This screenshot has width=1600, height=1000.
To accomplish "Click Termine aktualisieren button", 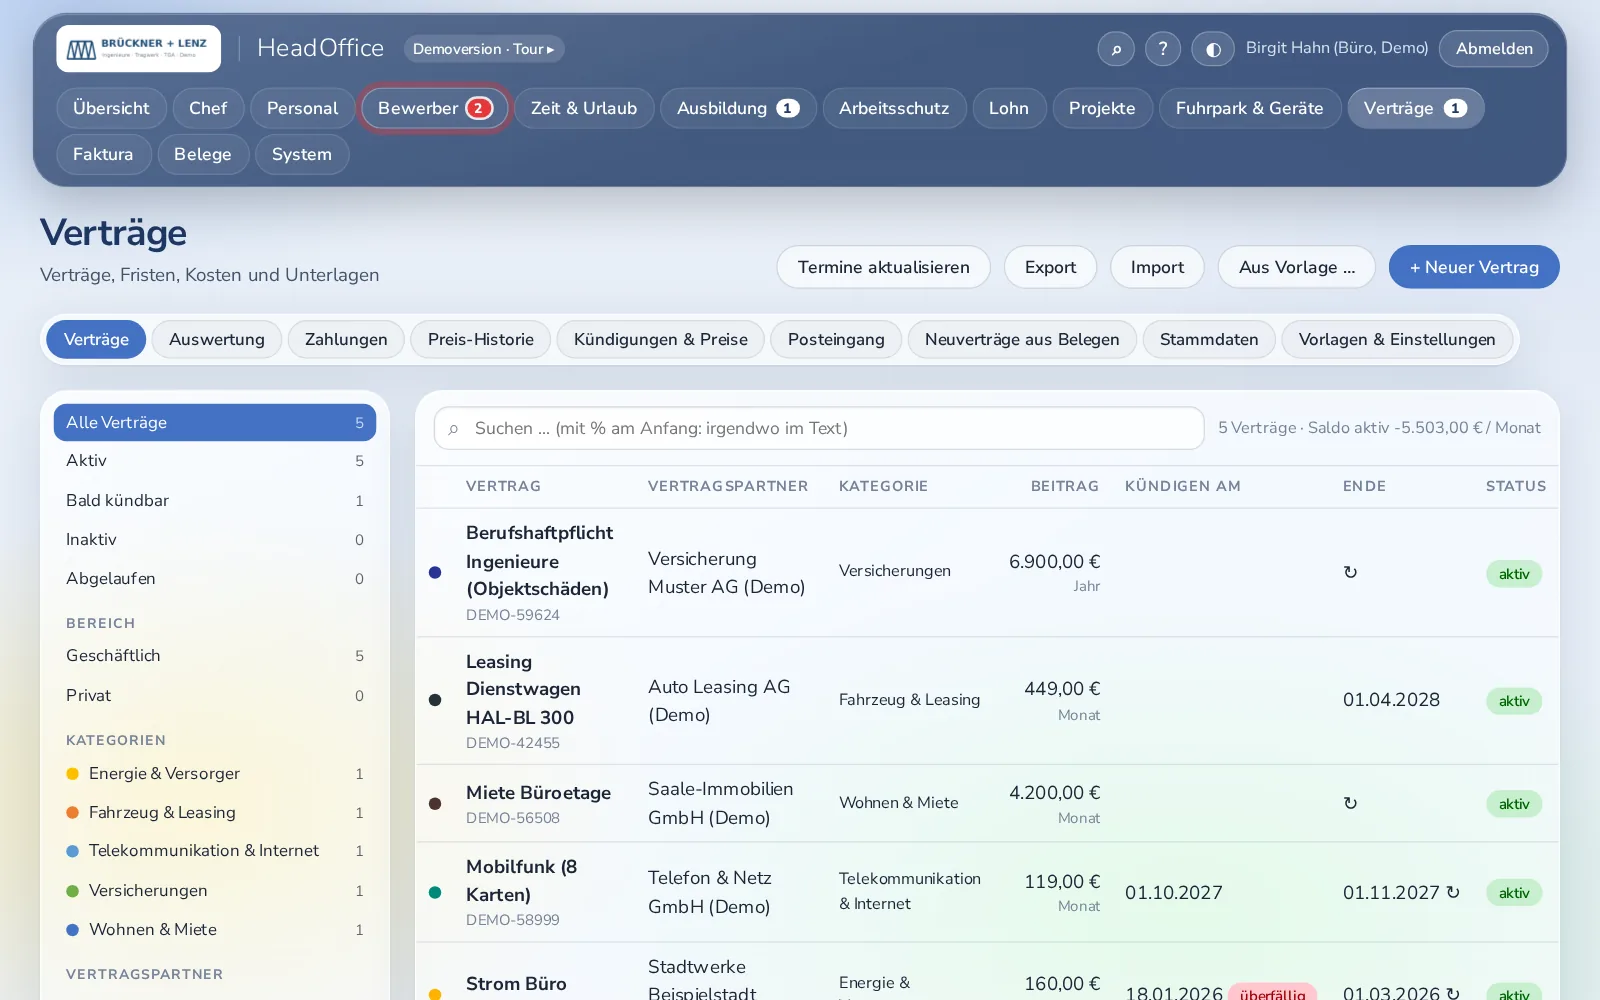I will (x=884, y=267).
